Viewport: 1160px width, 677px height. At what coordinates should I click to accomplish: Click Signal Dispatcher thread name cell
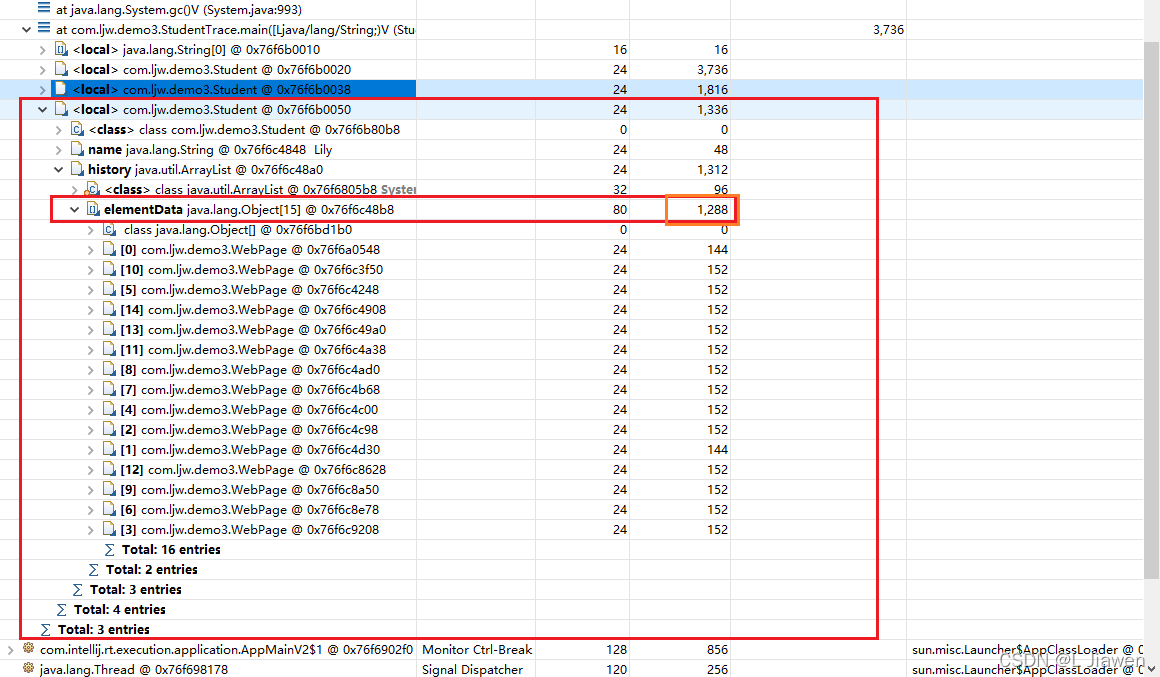click(x=472, y=670)
